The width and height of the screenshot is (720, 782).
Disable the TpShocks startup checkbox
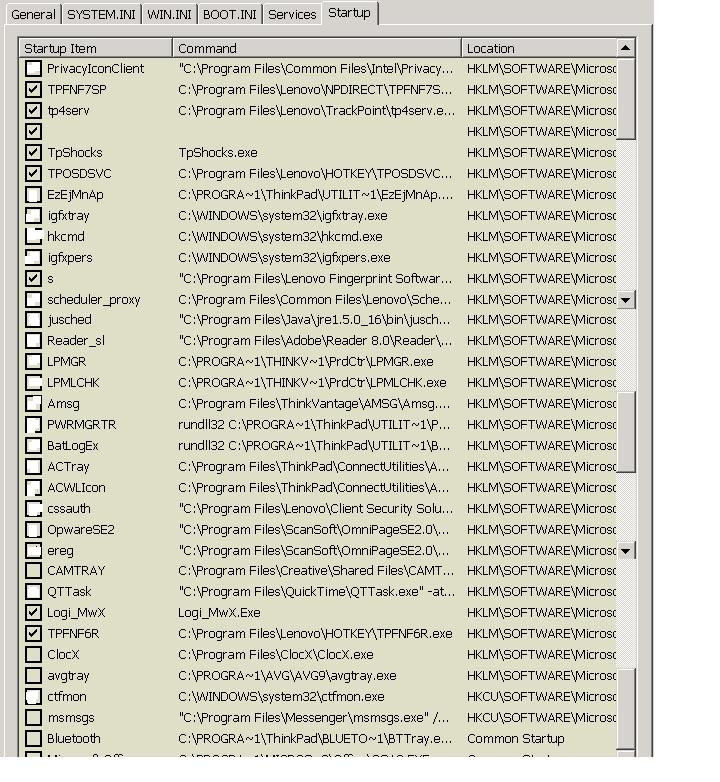(33, 152)
